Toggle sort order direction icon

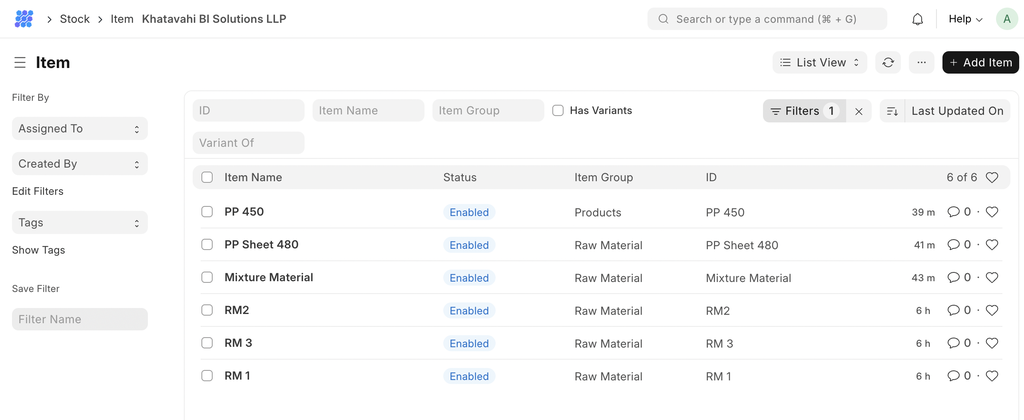[x=892, y=112]
